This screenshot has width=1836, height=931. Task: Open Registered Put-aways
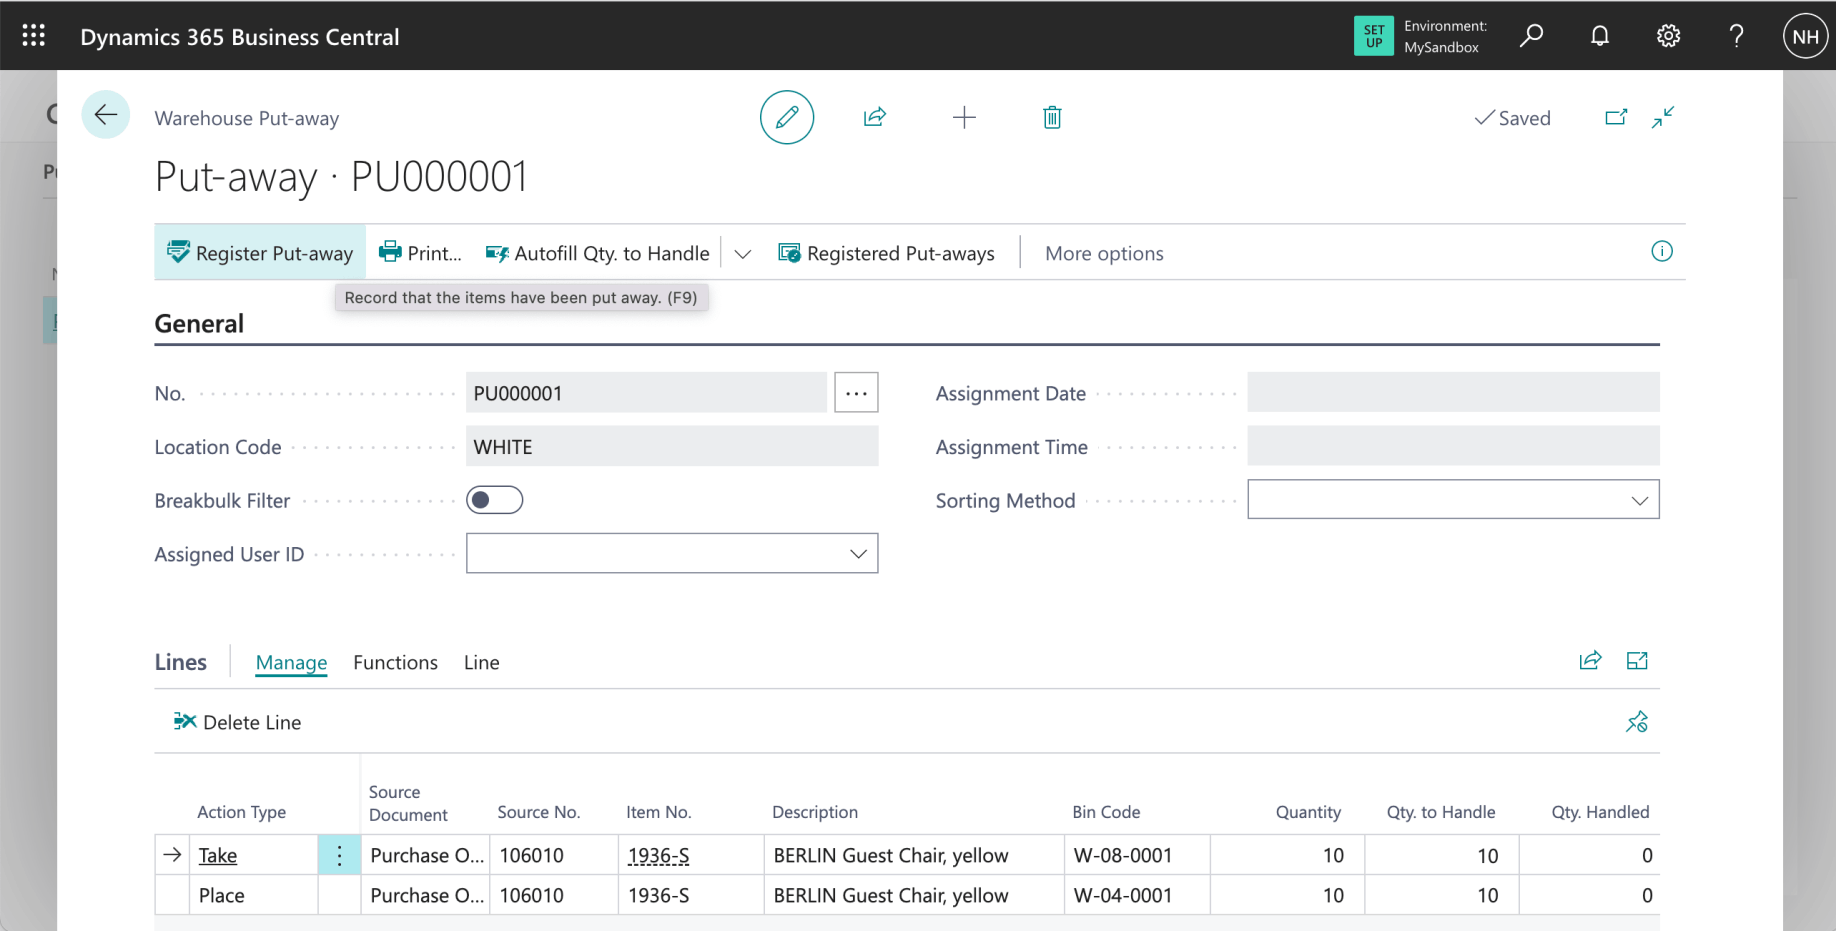click(887, 254)
